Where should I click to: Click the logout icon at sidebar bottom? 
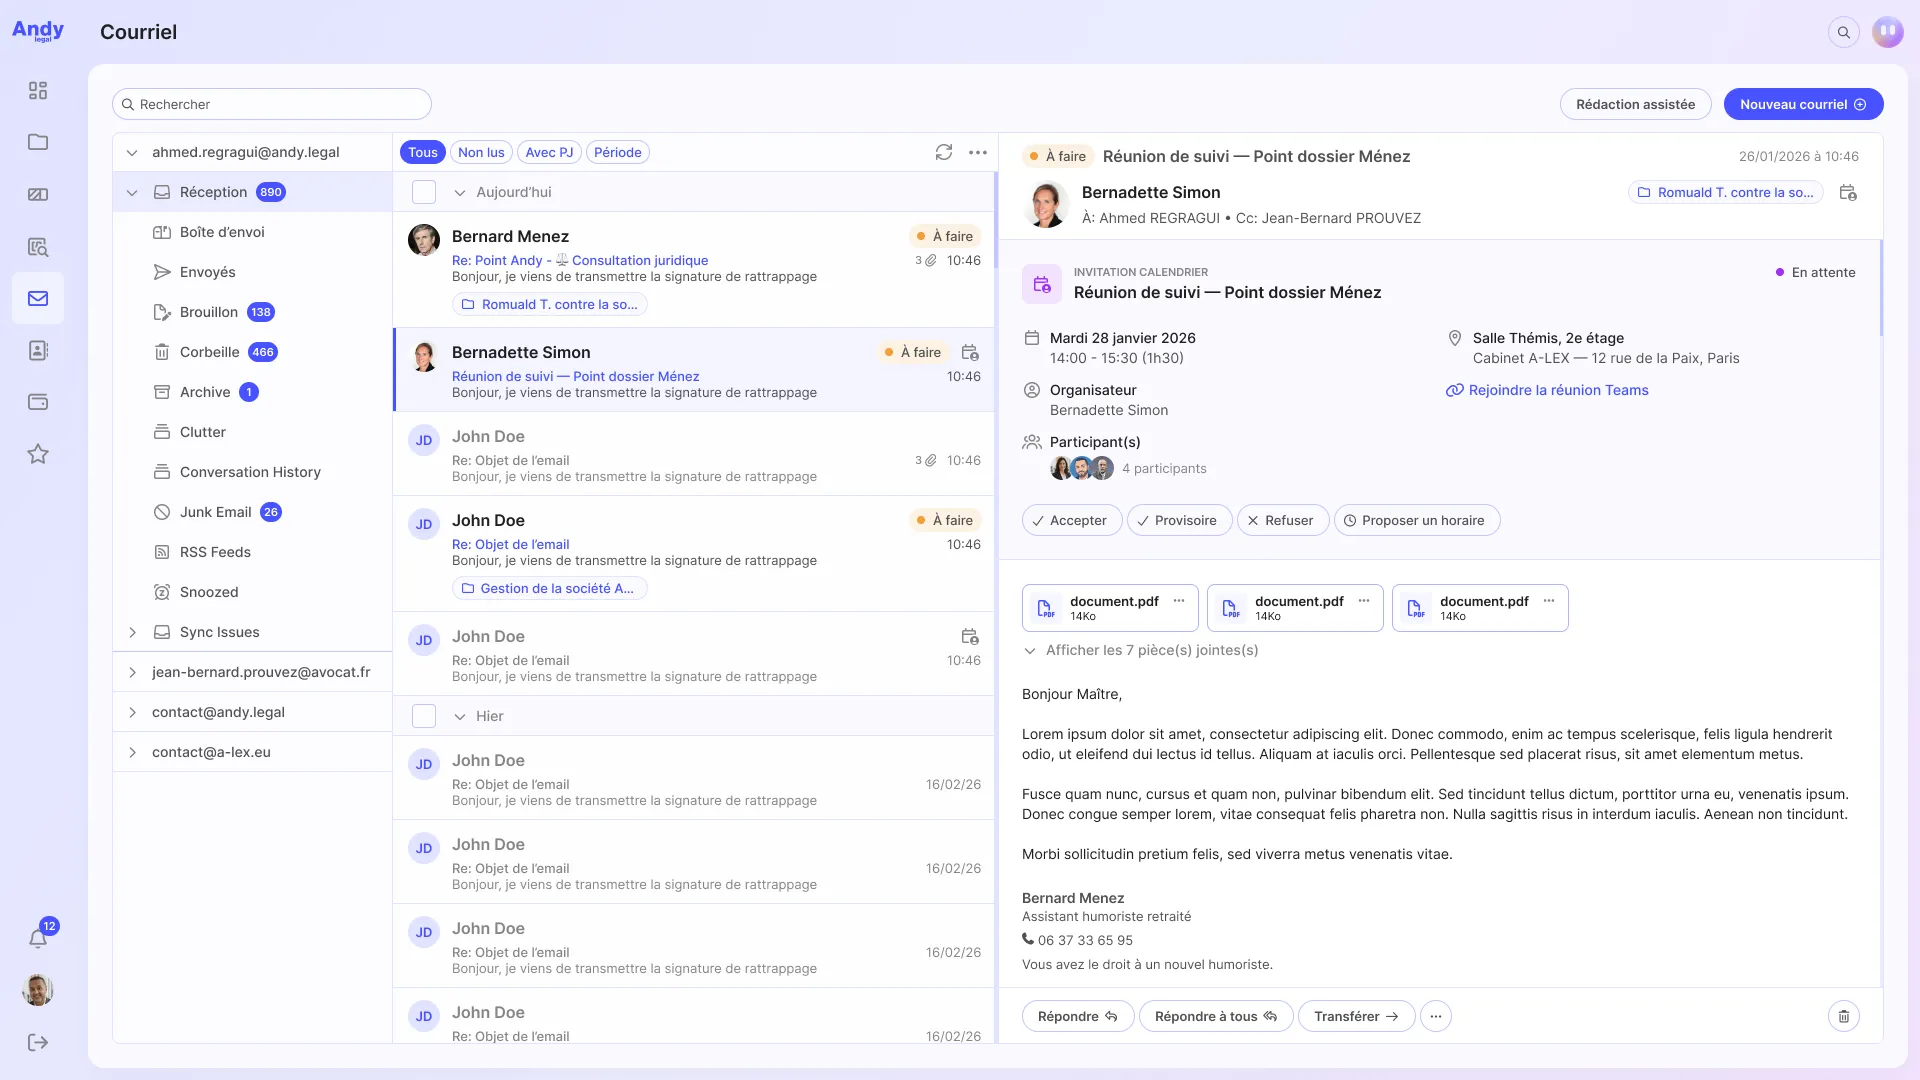38,1042
